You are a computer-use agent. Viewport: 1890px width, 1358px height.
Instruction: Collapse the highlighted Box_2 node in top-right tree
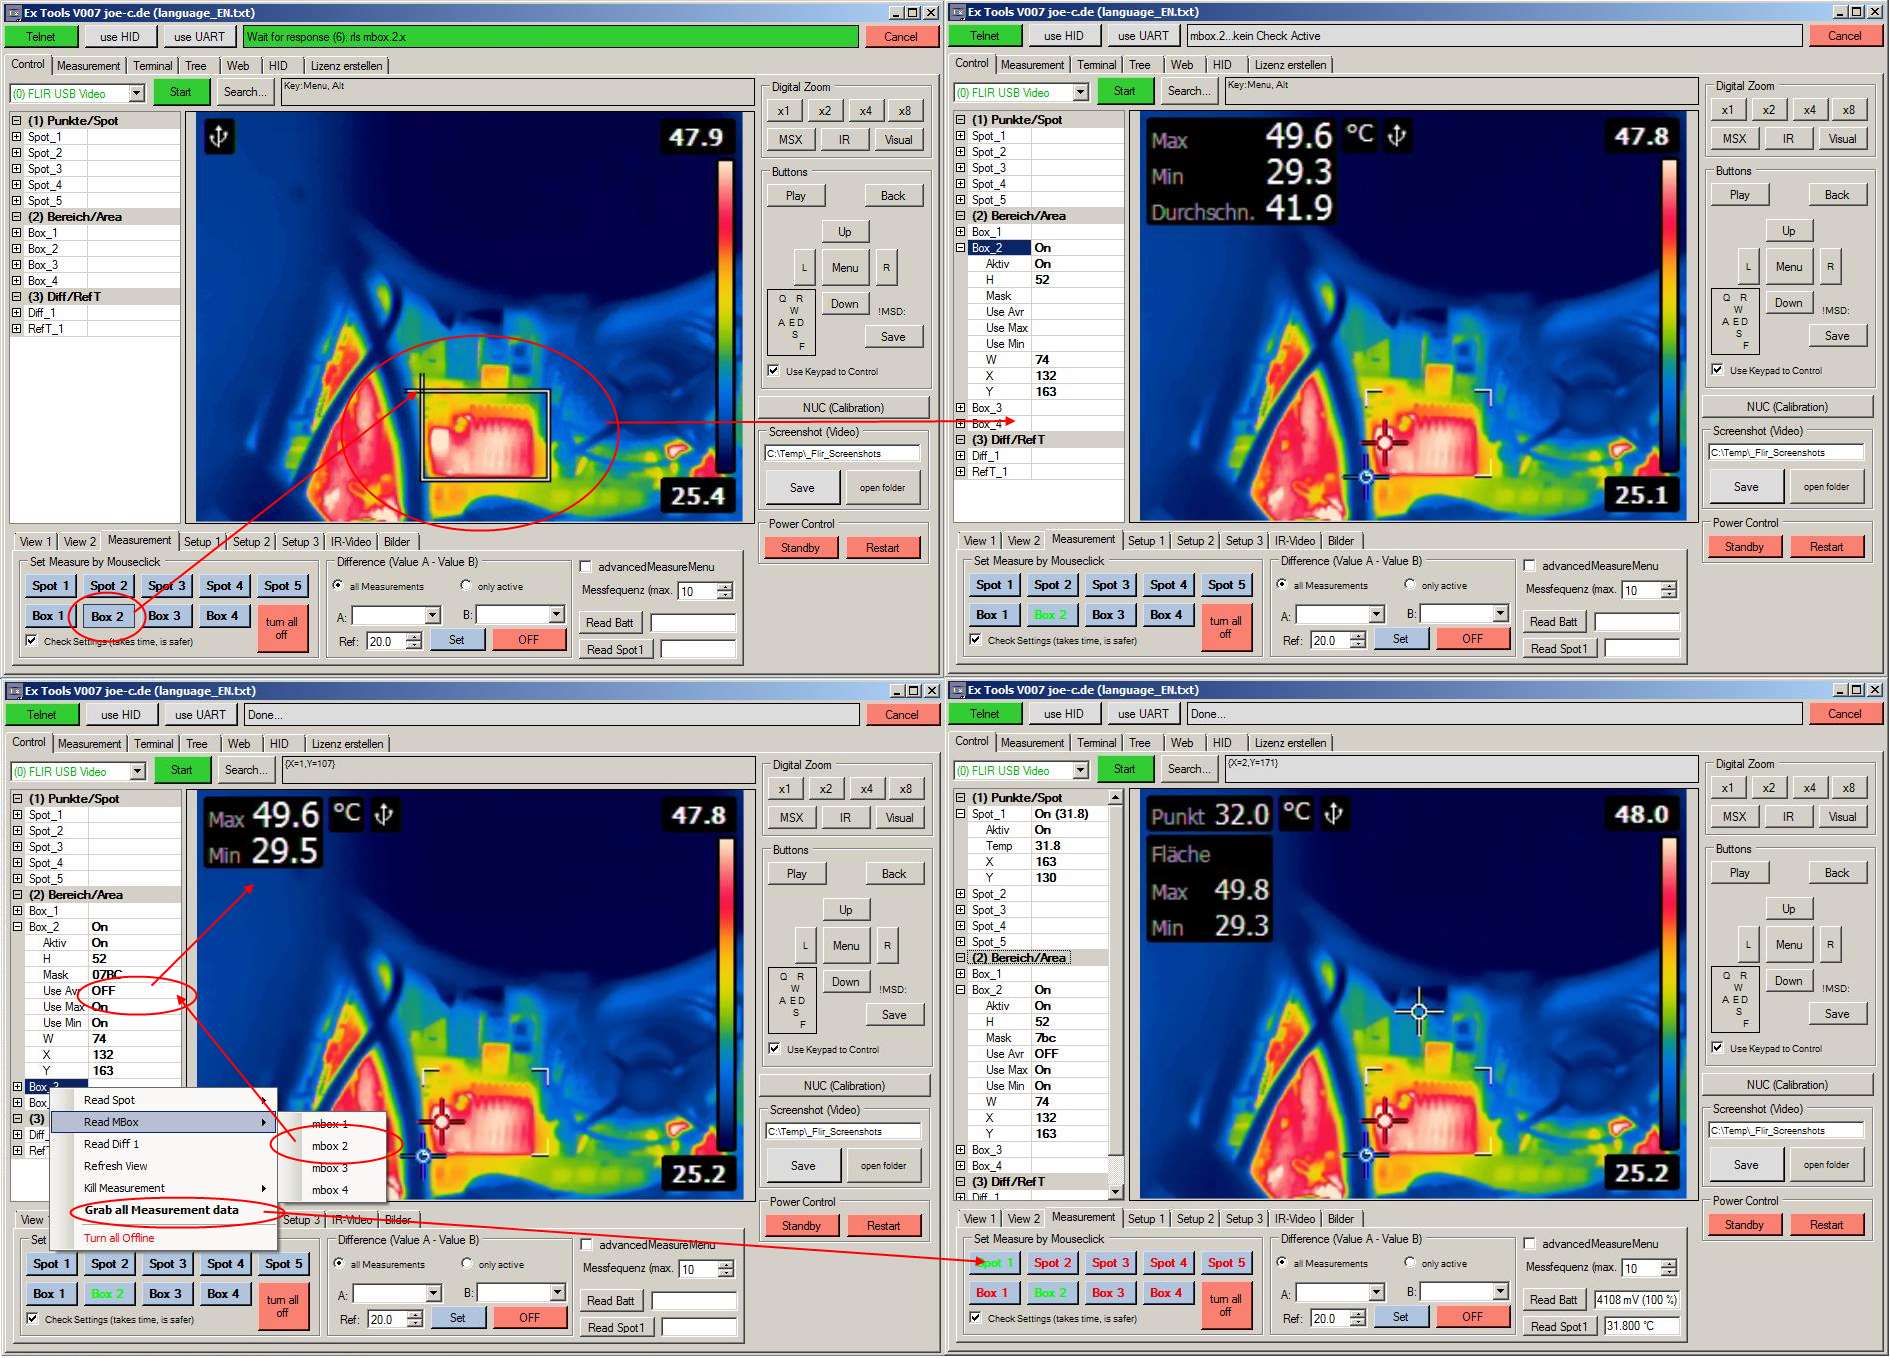pyautogui.click(x=961, y=248)
